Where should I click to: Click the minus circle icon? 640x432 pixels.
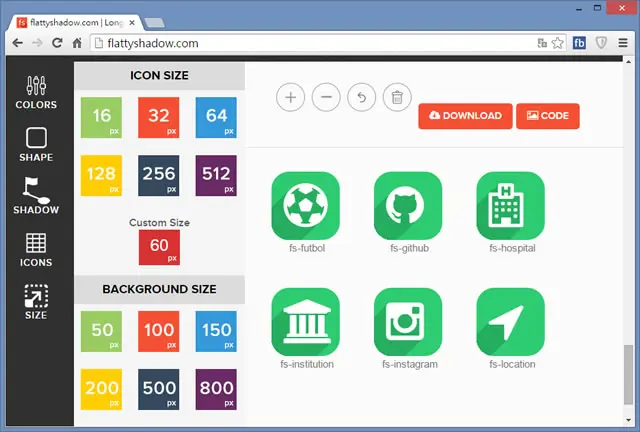pyautogui.click(x=326, y=97)
